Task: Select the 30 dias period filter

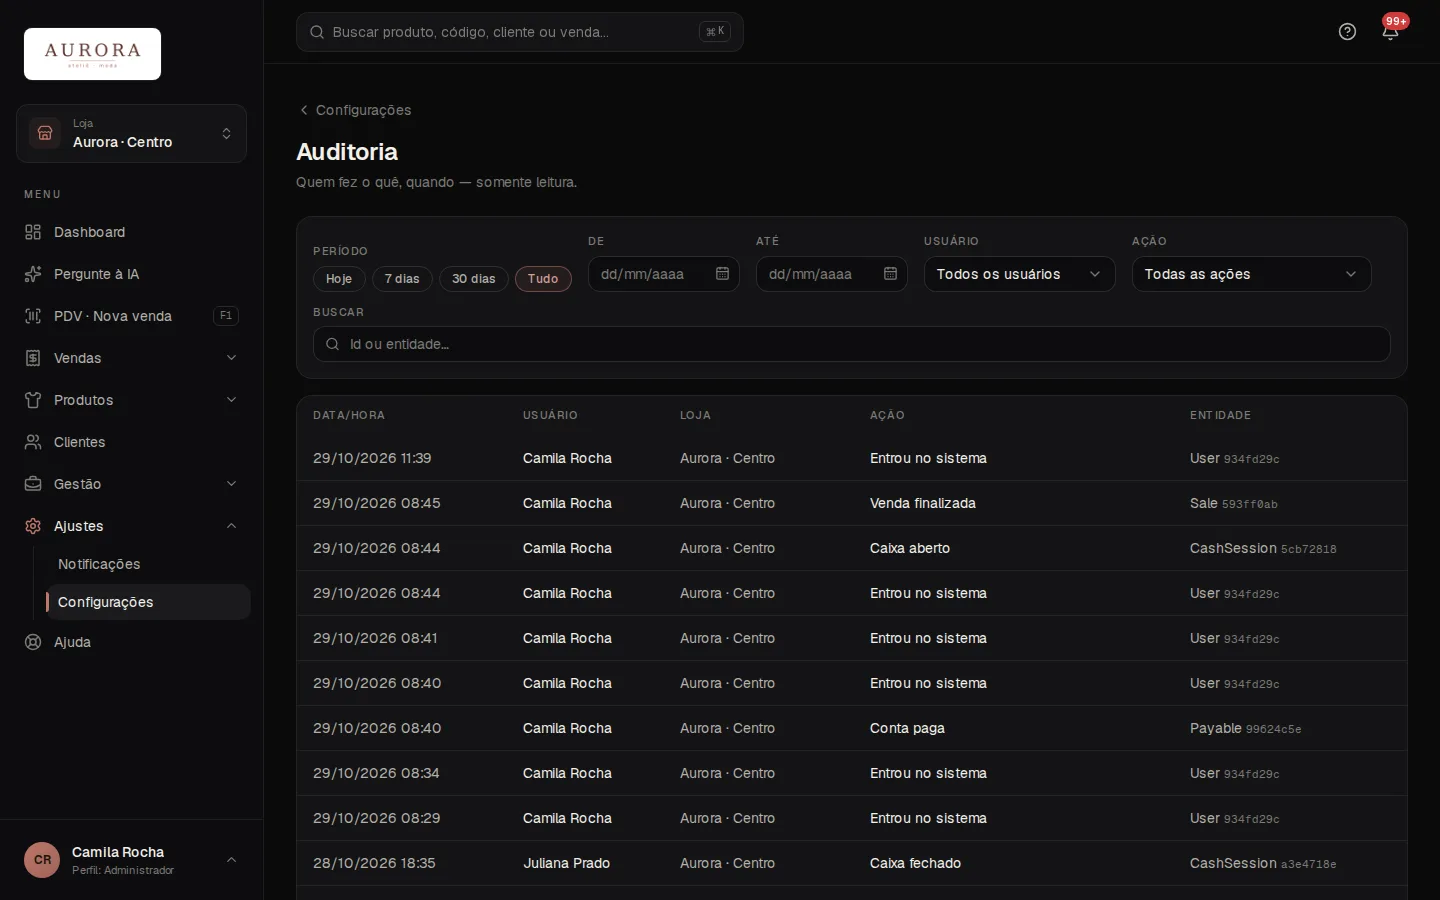Action: coord(474,279)
